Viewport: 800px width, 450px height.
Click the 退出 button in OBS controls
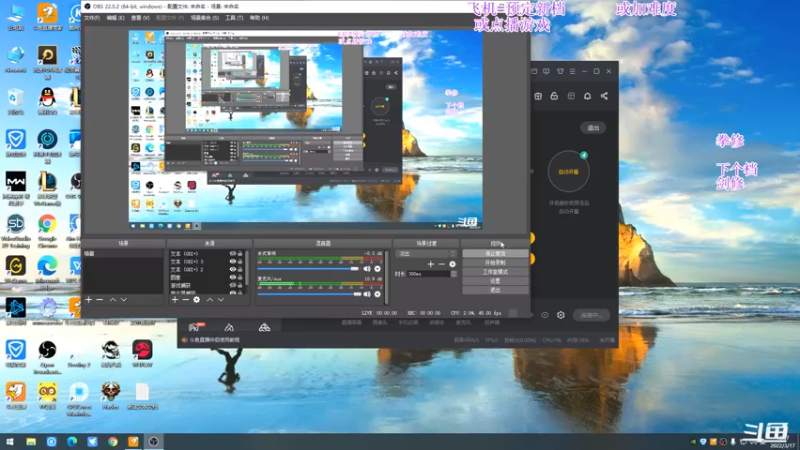pos(495,290)
